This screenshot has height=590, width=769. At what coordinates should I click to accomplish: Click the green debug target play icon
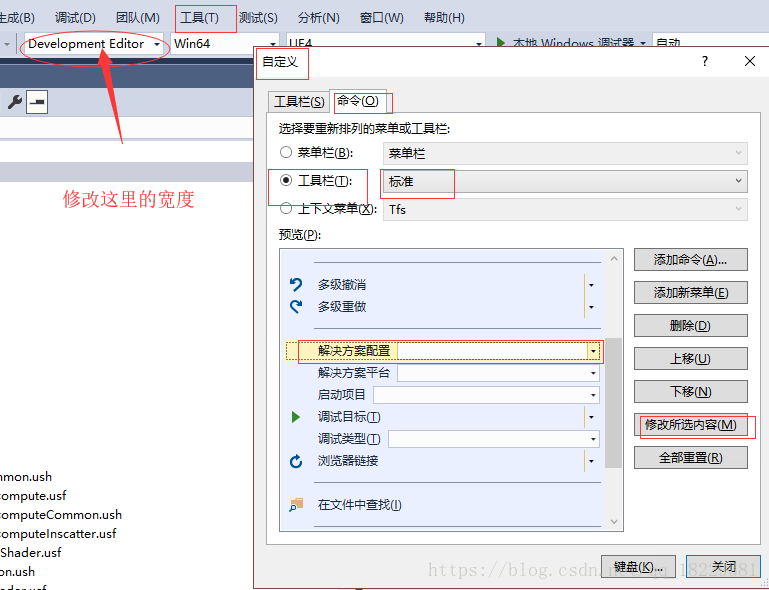pyautogui.click(x=296, y=417)
